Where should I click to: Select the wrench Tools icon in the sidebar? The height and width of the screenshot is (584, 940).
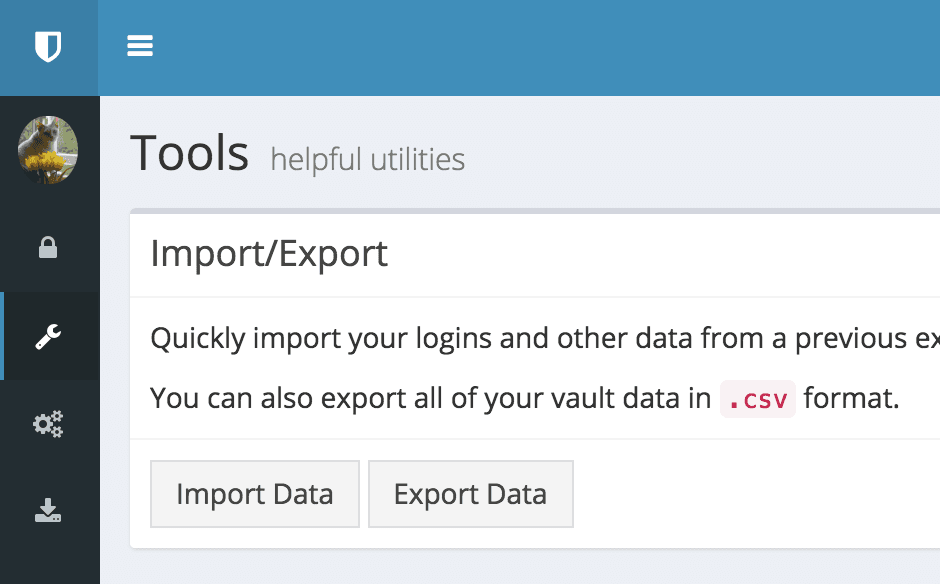[48, 337]
